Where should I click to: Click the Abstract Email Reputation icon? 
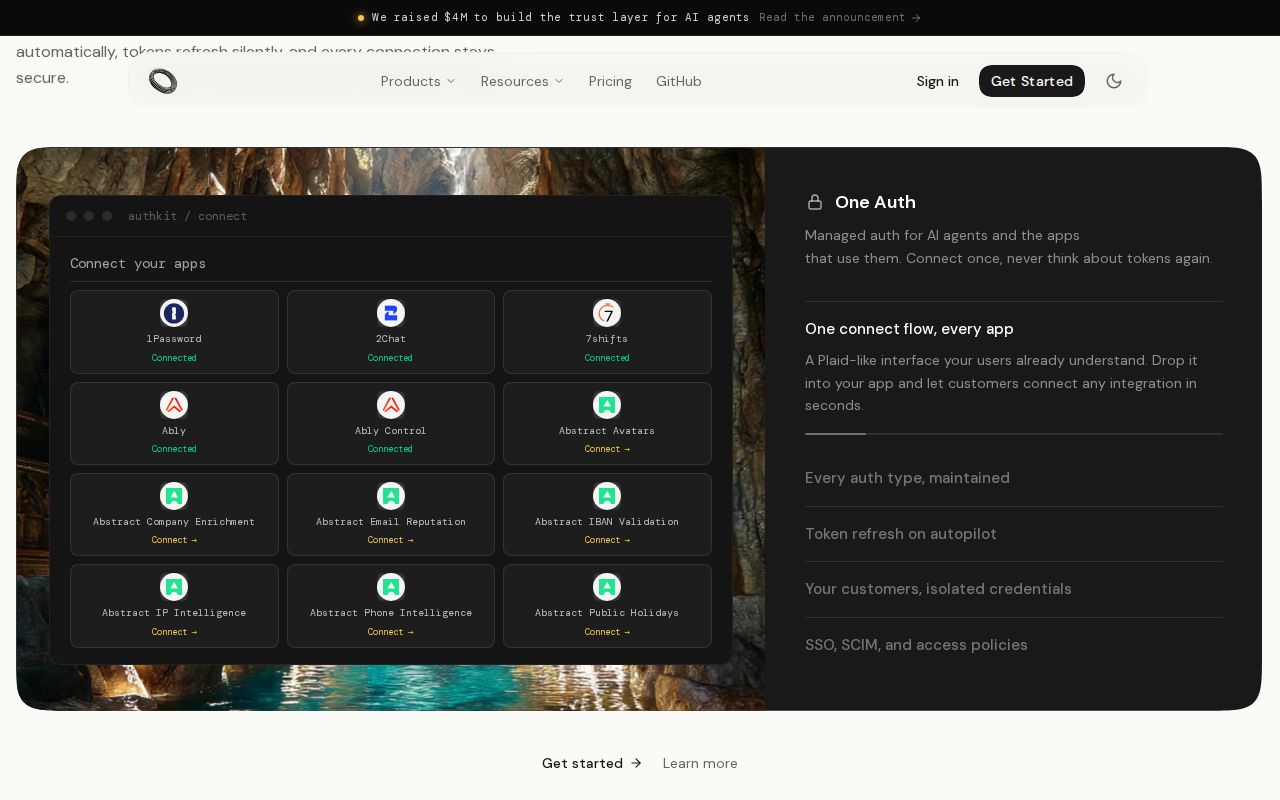(x=391, y=496)
